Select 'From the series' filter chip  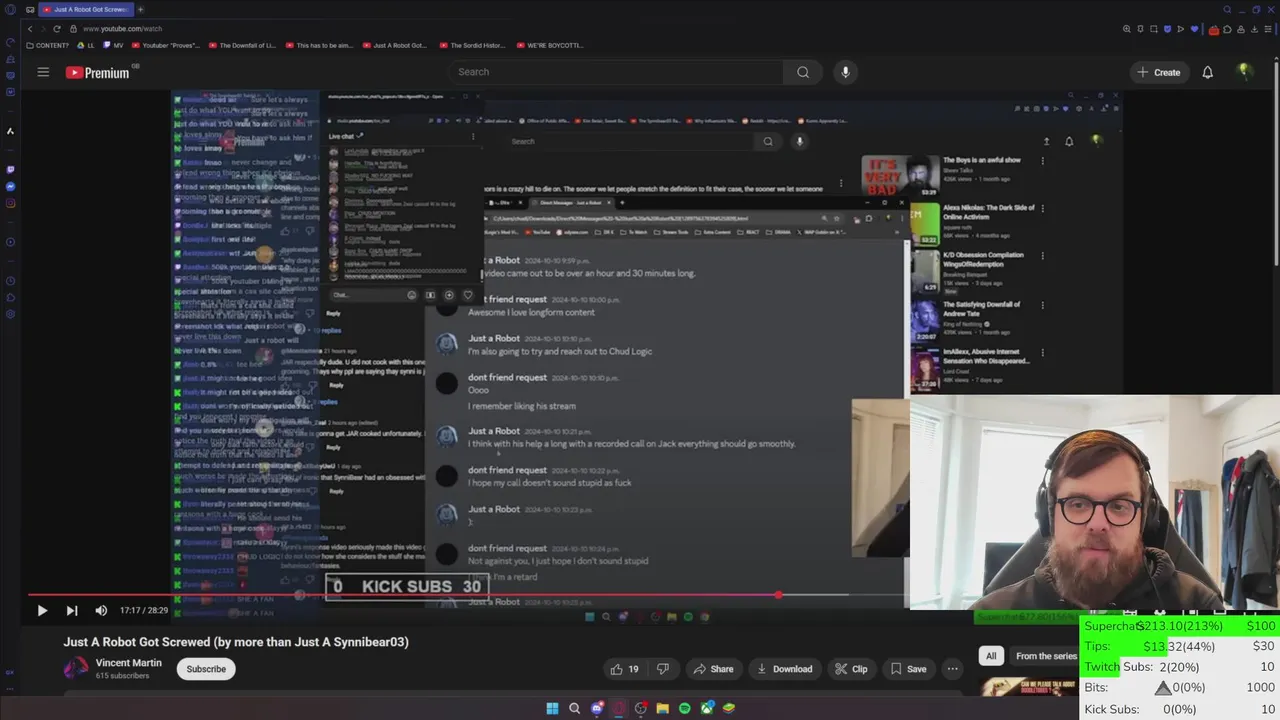[x=1046, y=656]
